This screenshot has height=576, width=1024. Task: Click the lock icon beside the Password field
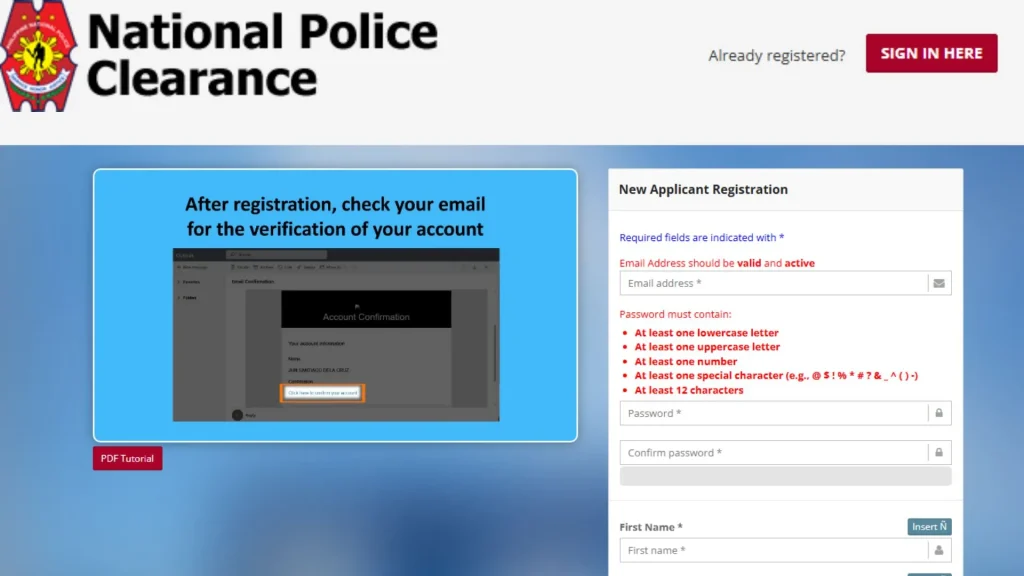pos(939,413)
